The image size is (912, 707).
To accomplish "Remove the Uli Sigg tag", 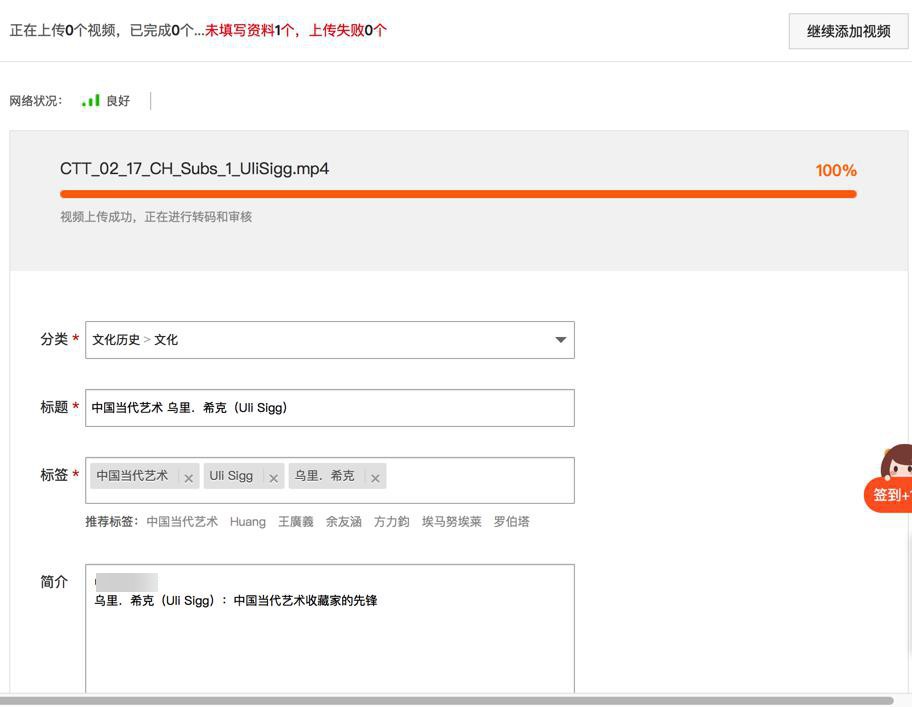I will click(273, 479).
